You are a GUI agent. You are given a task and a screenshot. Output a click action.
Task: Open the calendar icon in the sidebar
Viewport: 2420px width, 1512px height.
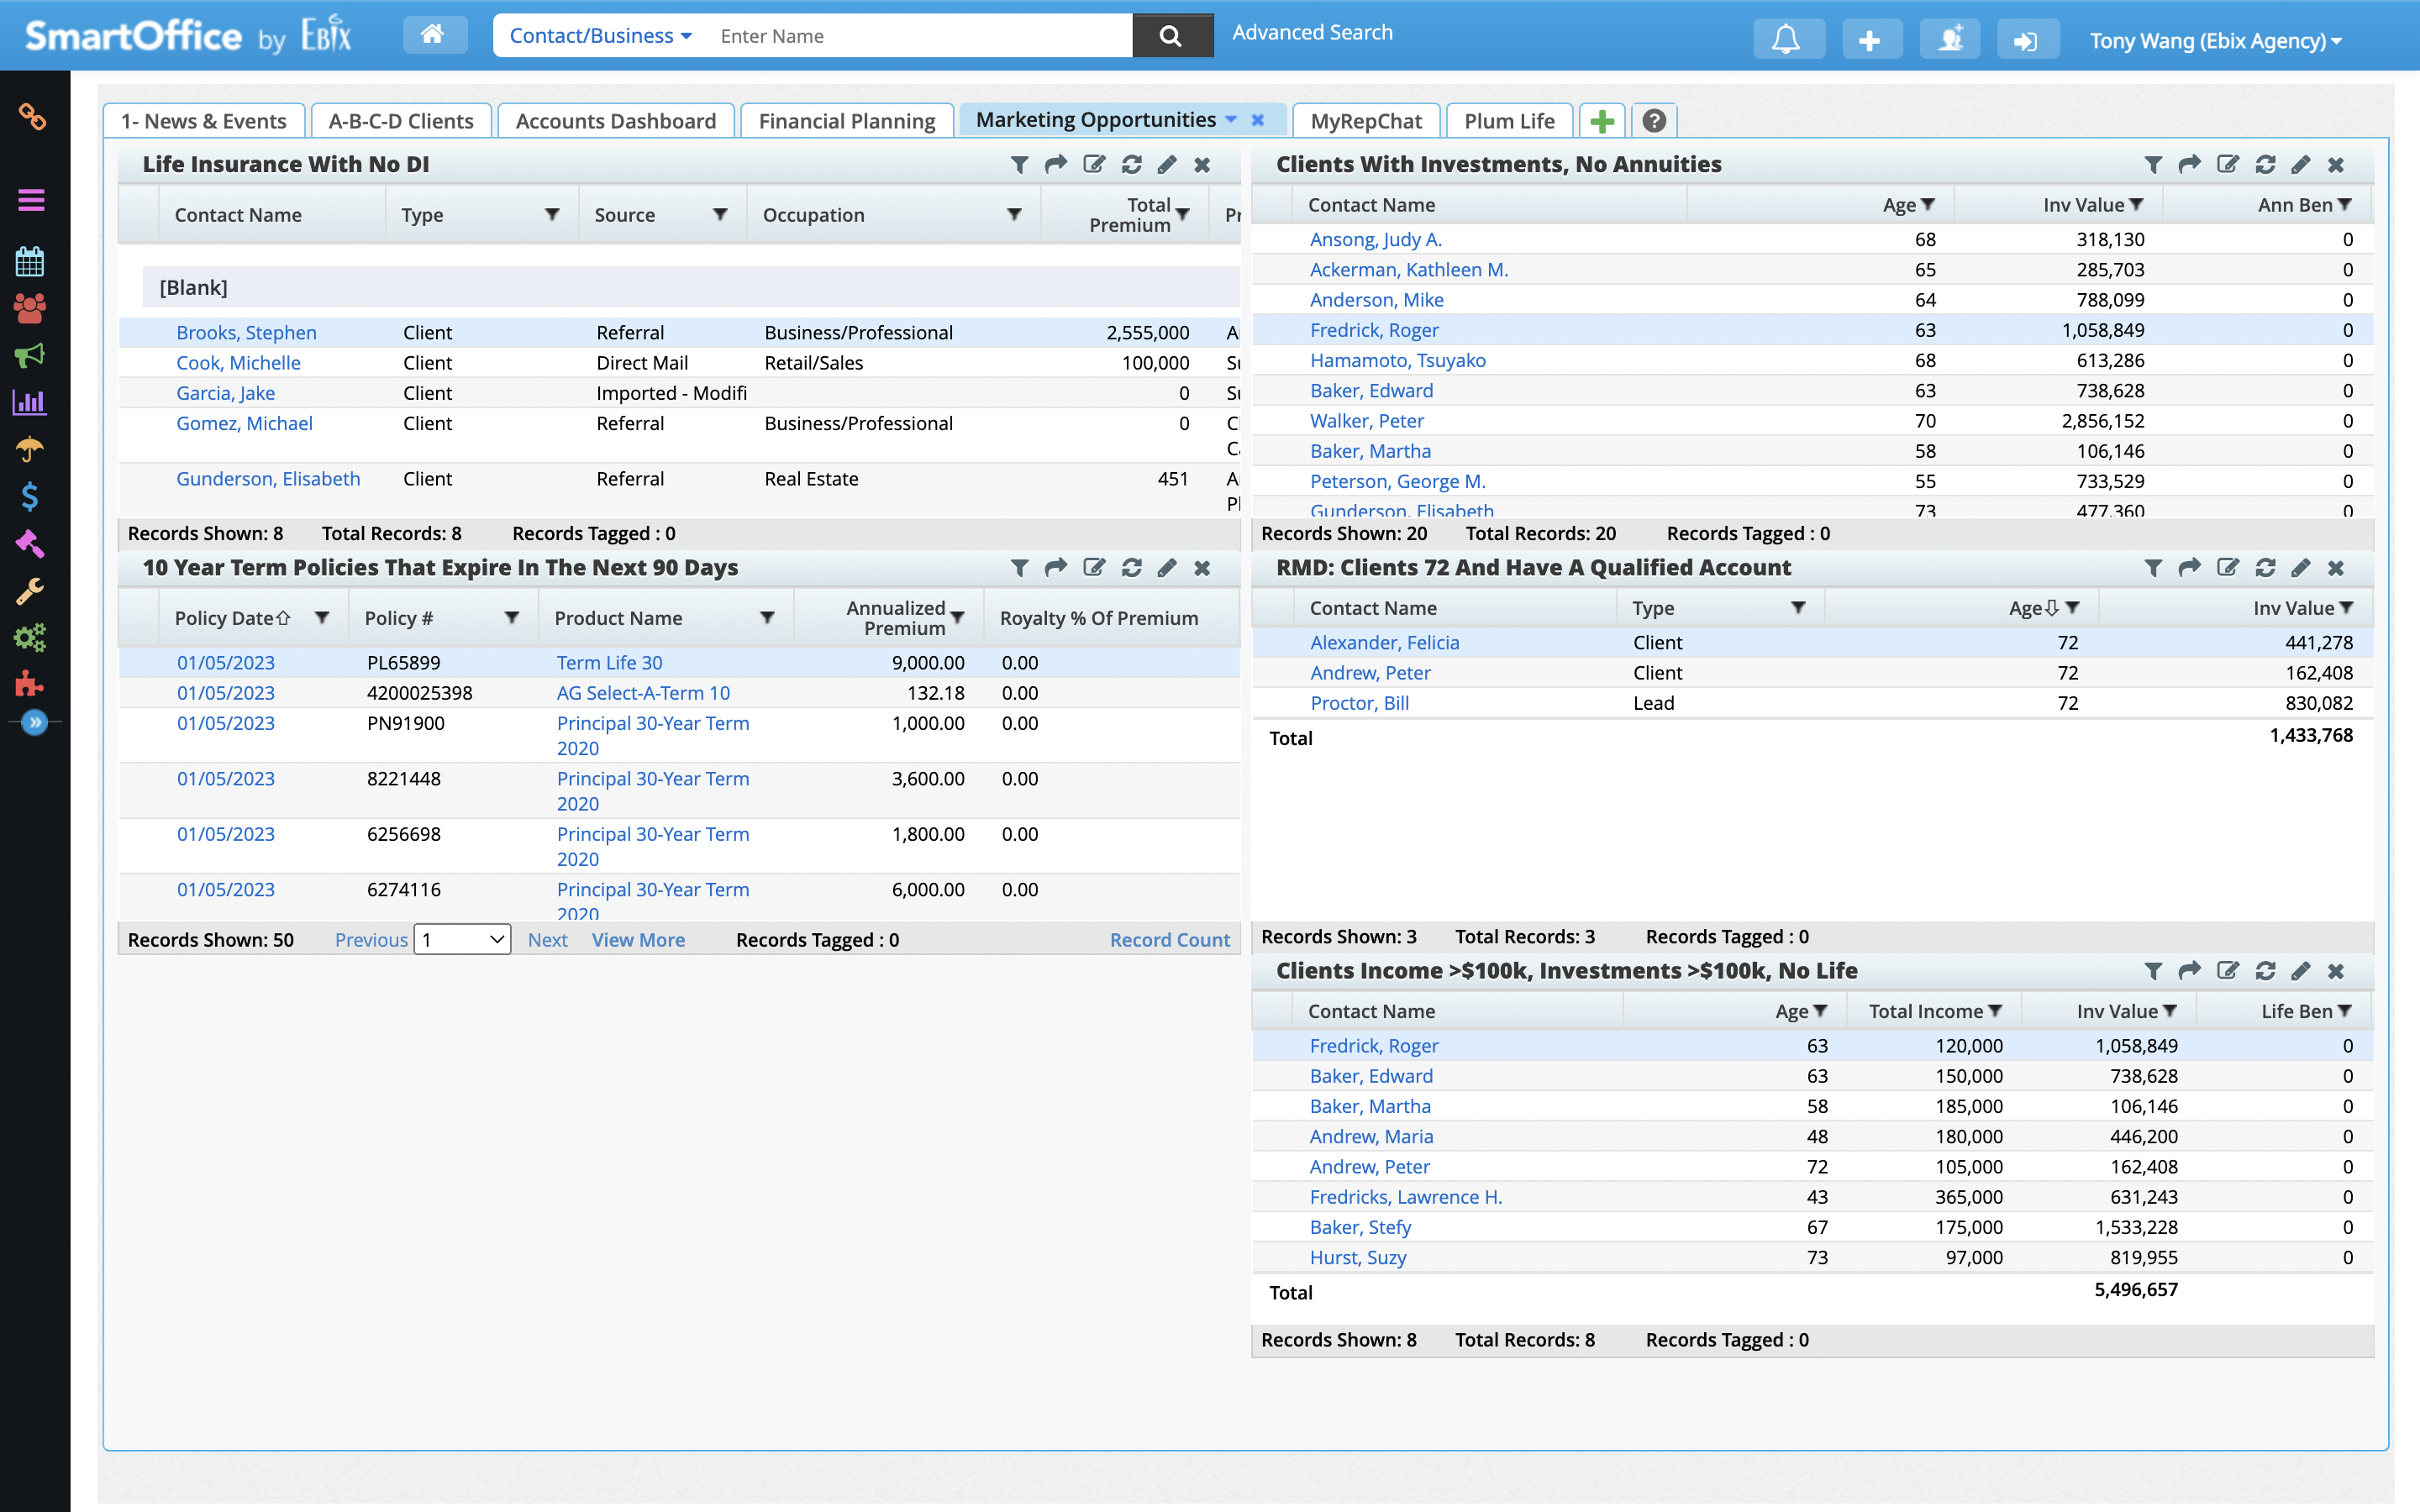pyautogui.click(x=30, y=262)
